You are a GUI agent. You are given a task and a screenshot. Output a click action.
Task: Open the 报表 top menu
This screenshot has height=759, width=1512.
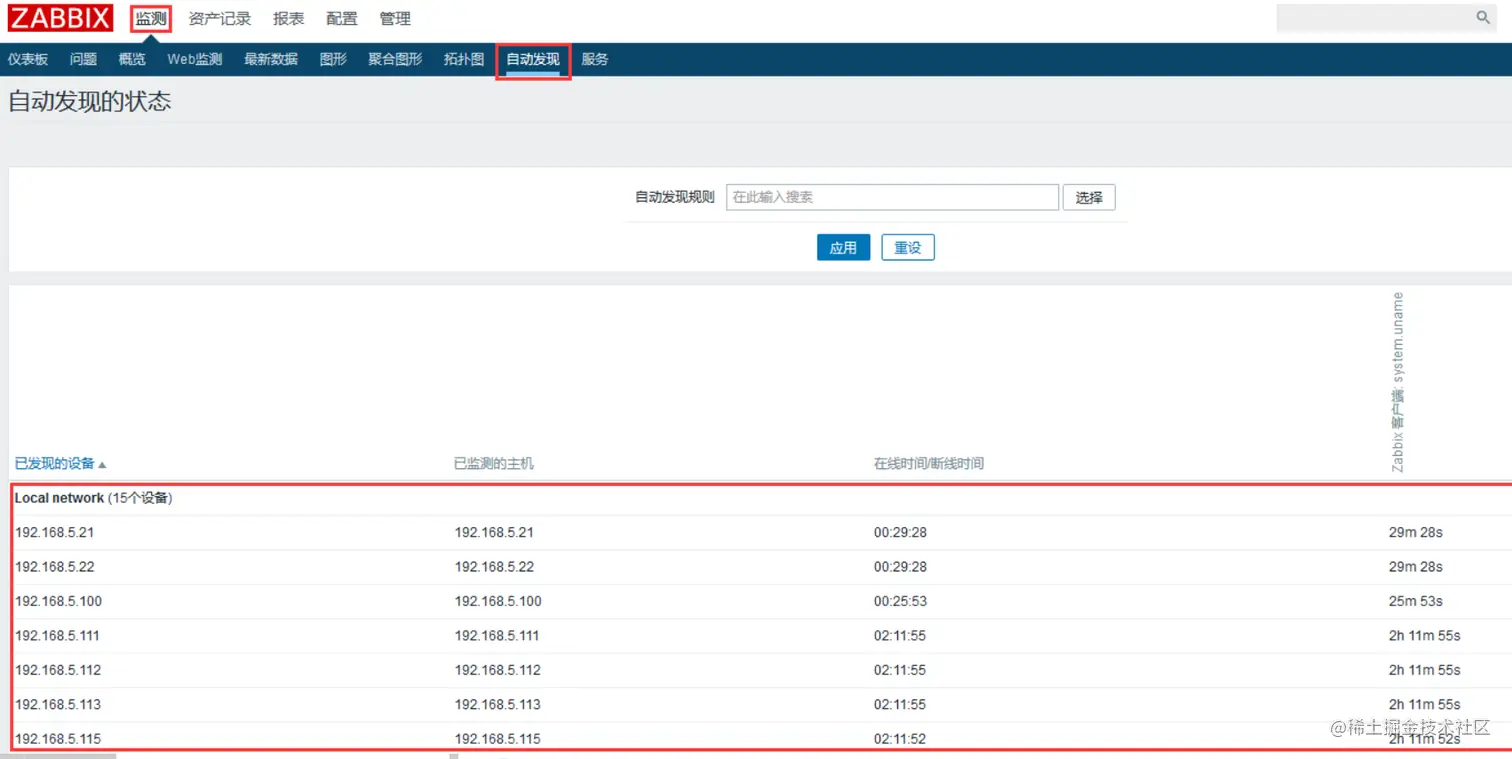(288, 19)
